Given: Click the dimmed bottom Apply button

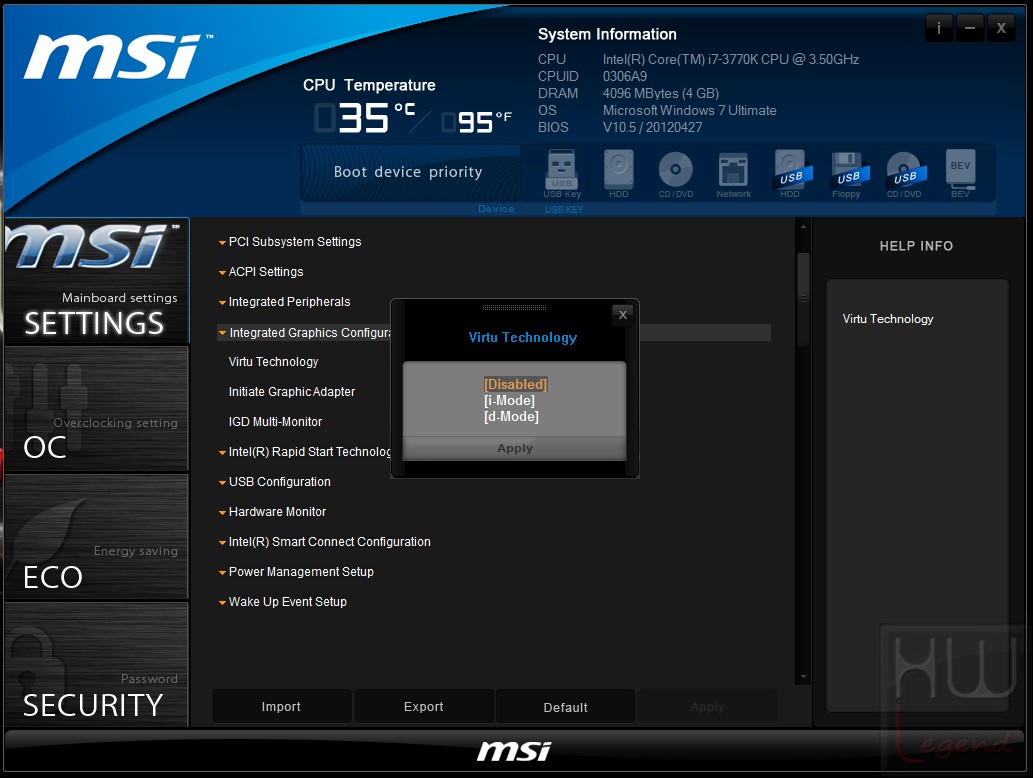Looking at the screenshot, I should [708, 707].
